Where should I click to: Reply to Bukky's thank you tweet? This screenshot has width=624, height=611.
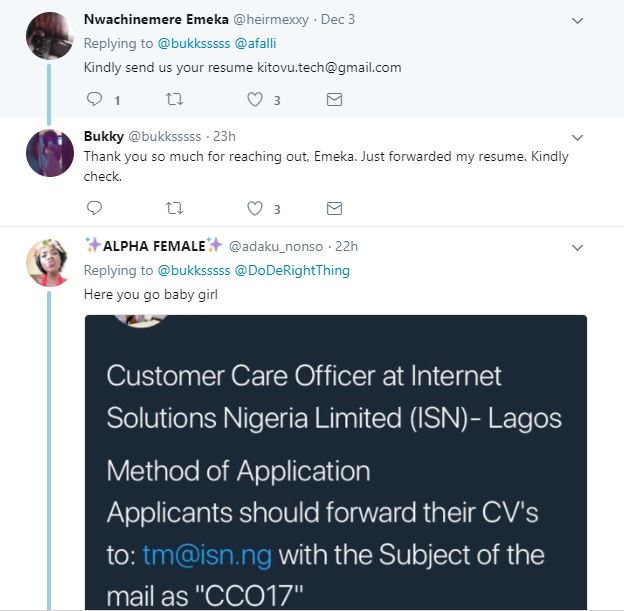coord(95,208)
